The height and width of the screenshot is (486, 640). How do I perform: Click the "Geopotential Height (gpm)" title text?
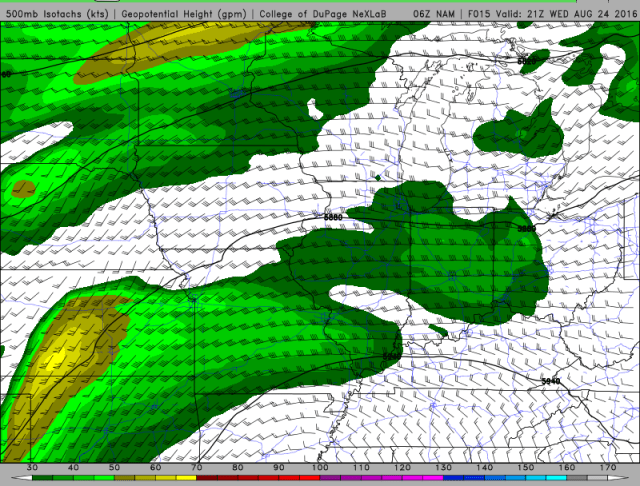[x=184, y=14]
